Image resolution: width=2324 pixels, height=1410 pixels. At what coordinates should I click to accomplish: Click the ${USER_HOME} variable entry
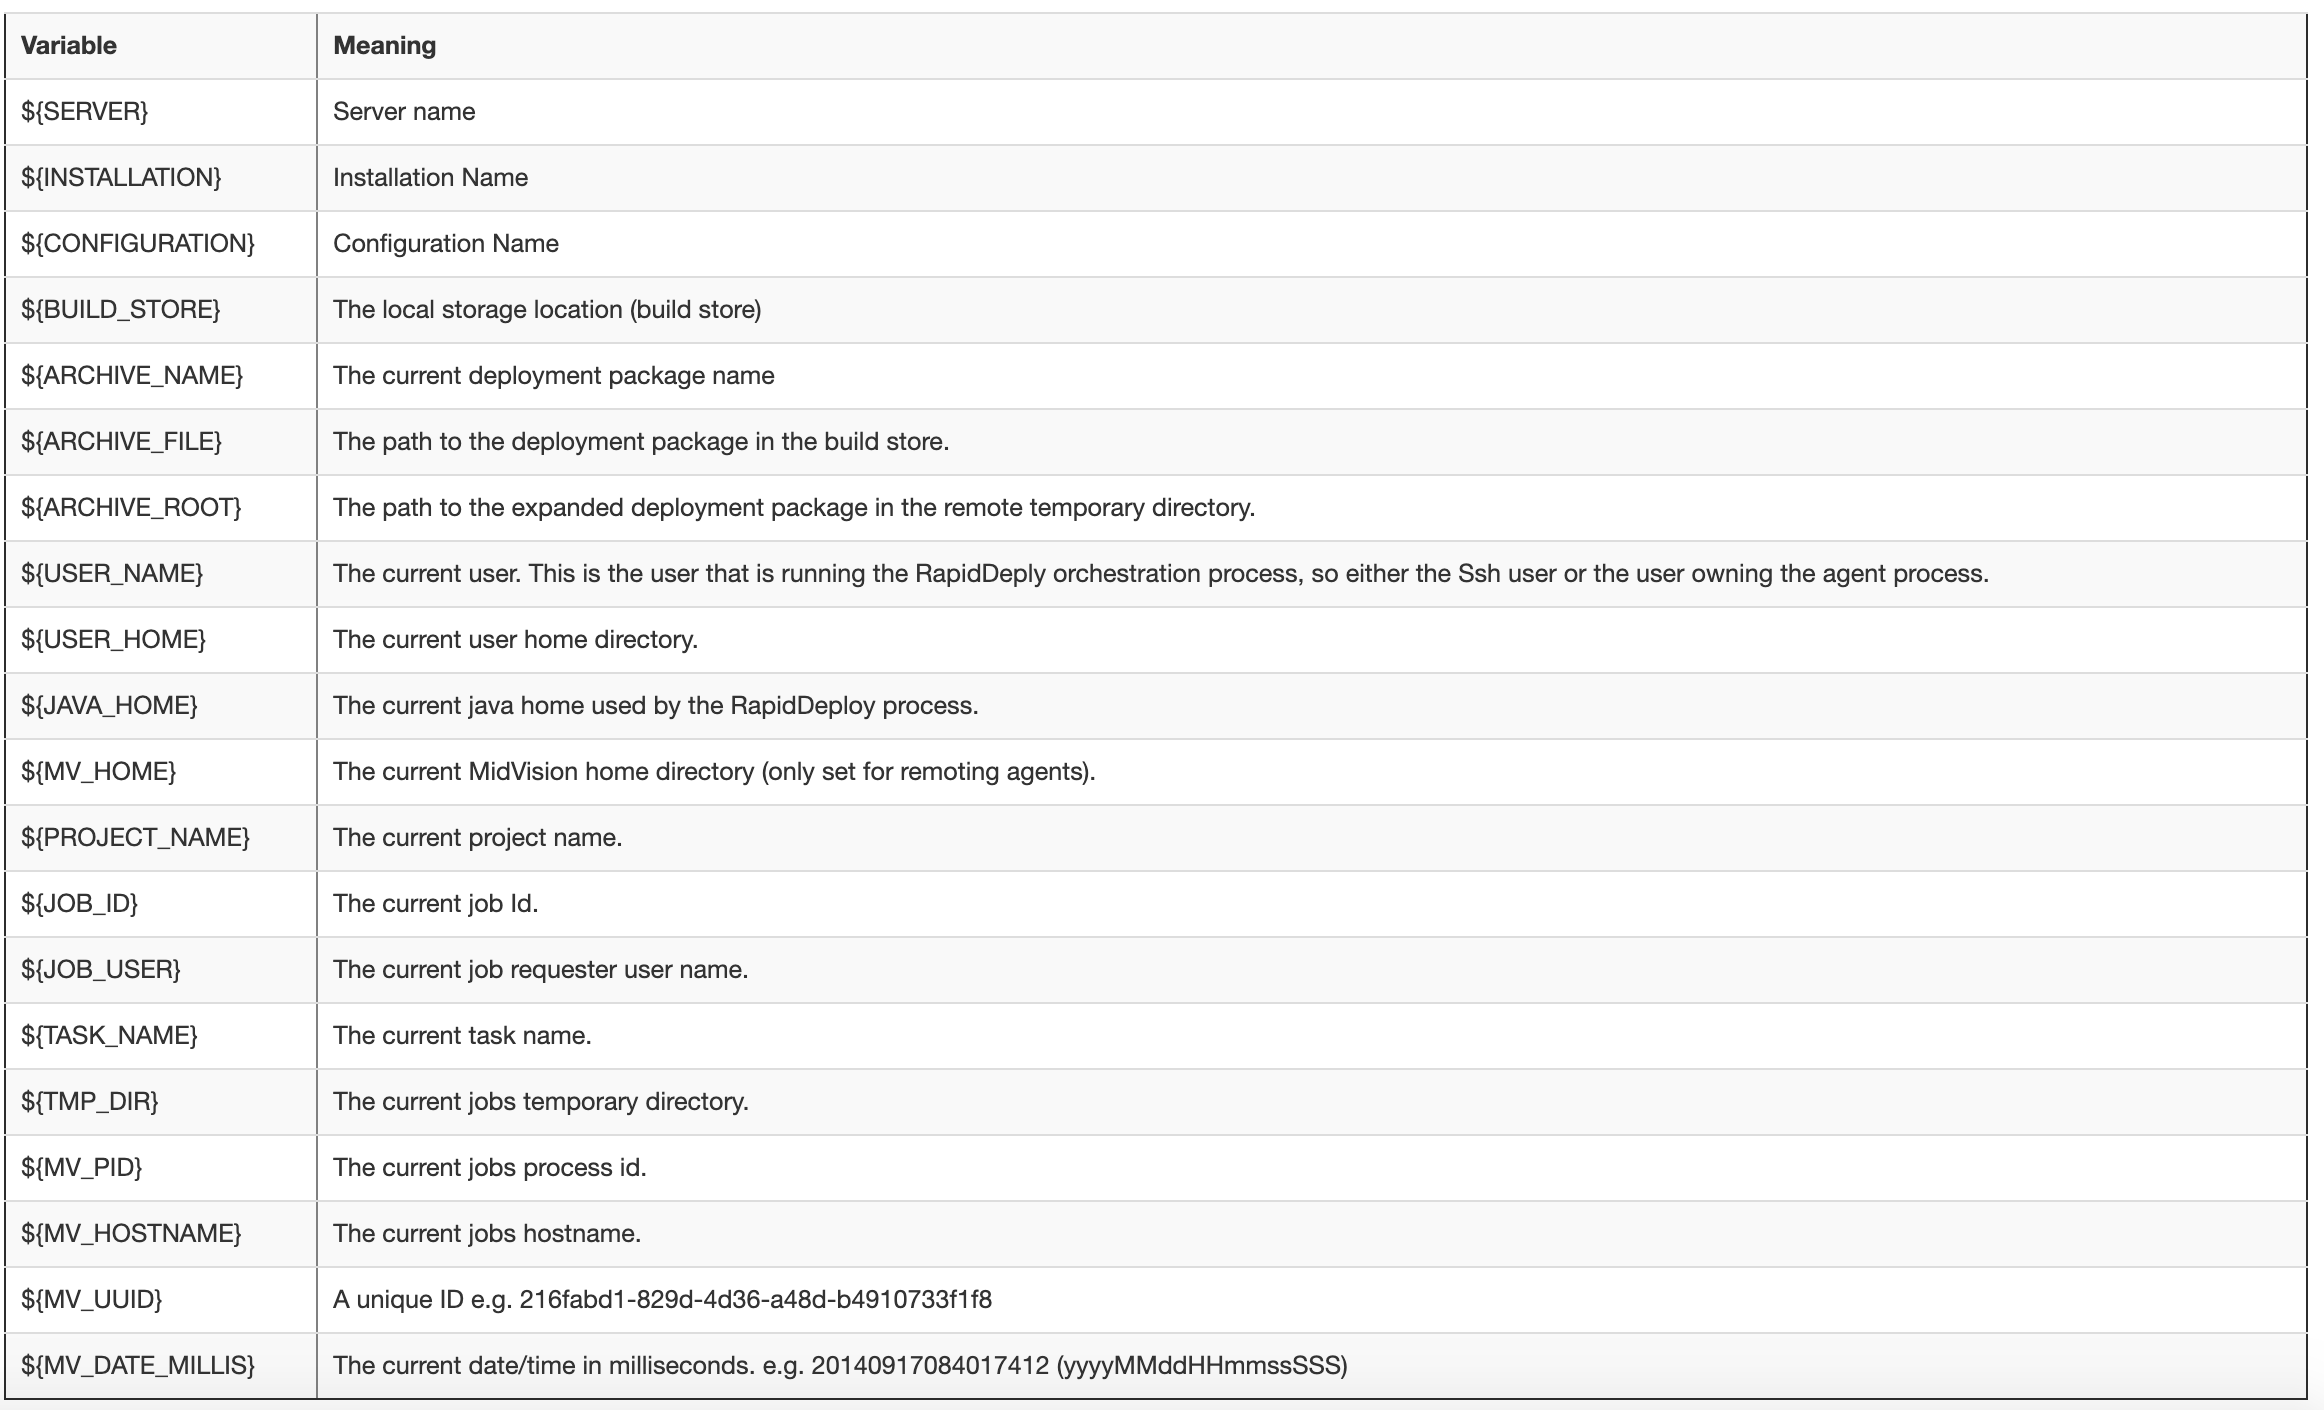click(x=113, y=640)
